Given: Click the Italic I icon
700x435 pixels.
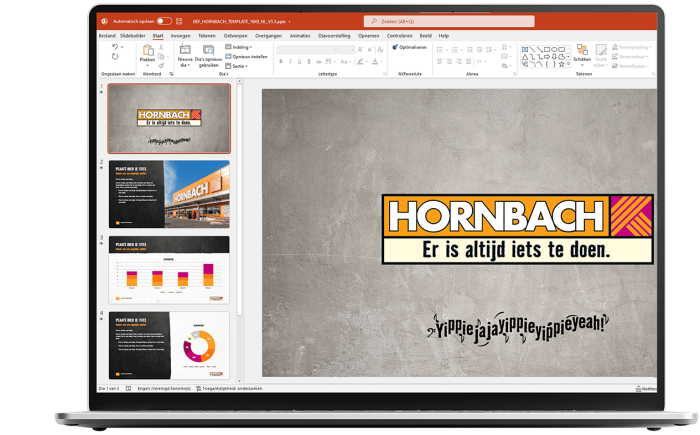Looking at the screenshot, I should [290, 62].
